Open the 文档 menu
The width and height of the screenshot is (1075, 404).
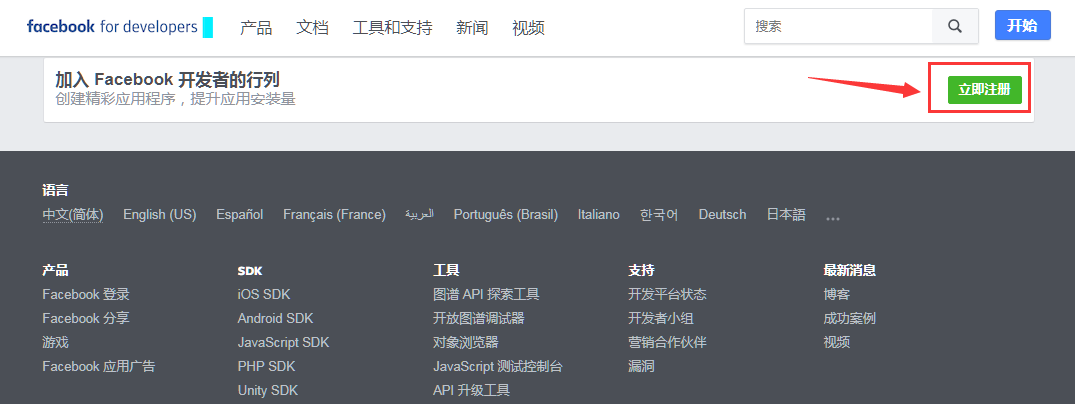313,27
